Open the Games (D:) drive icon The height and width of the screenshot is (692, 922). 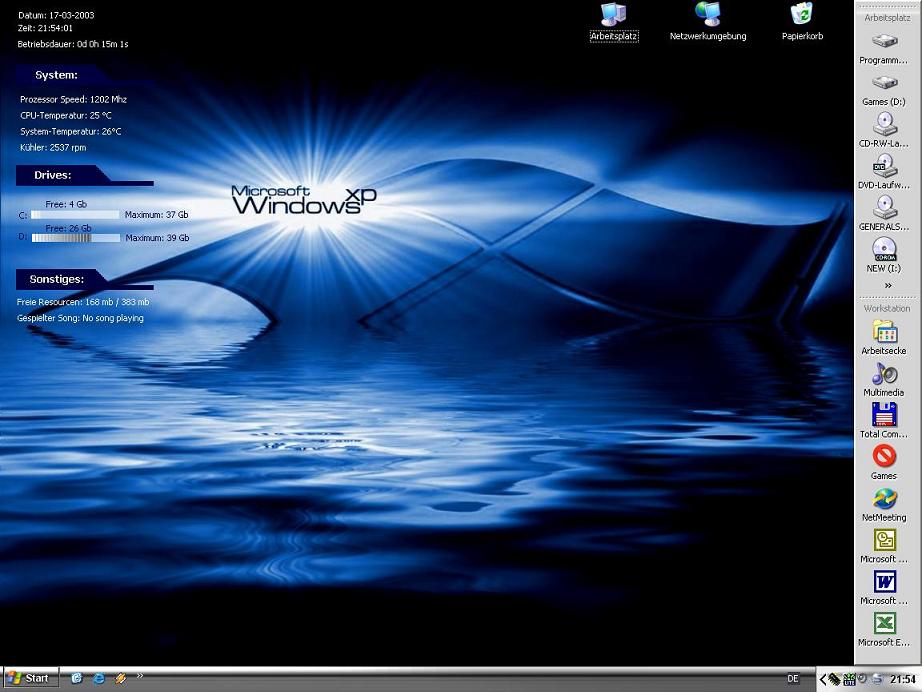pyautogui.click(x=884, y=90)
